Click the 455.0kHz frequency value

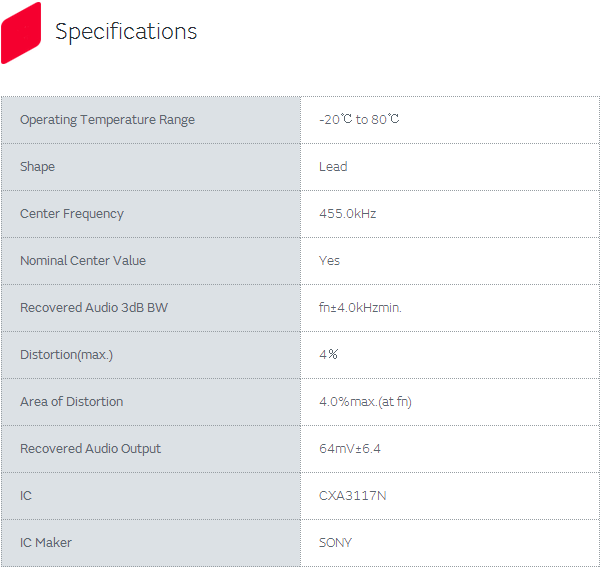pyautogui.click(x=347, y=214)
